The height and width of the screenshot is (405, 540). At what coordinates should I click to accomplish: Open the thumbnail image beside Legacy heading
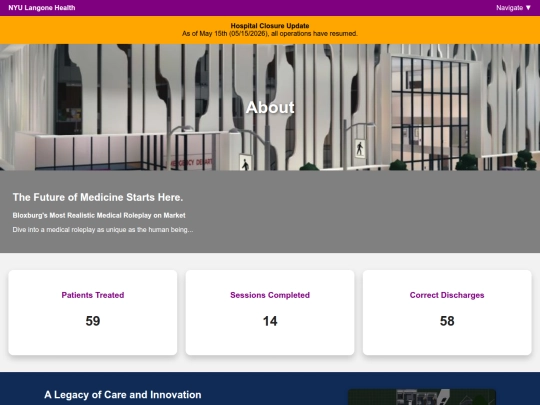(x=422, y=397)
